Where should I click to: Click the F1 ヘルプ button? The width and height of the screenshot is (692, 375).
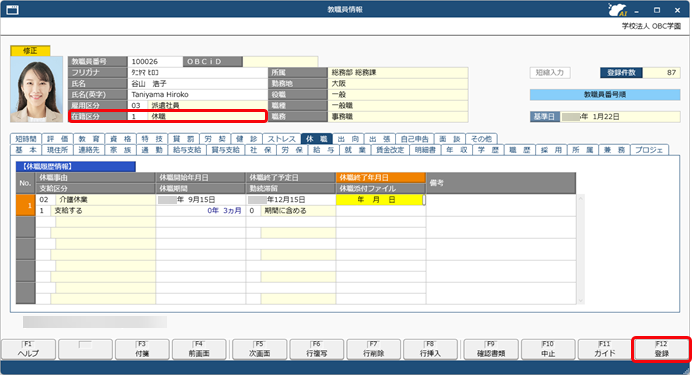(29, 349)
